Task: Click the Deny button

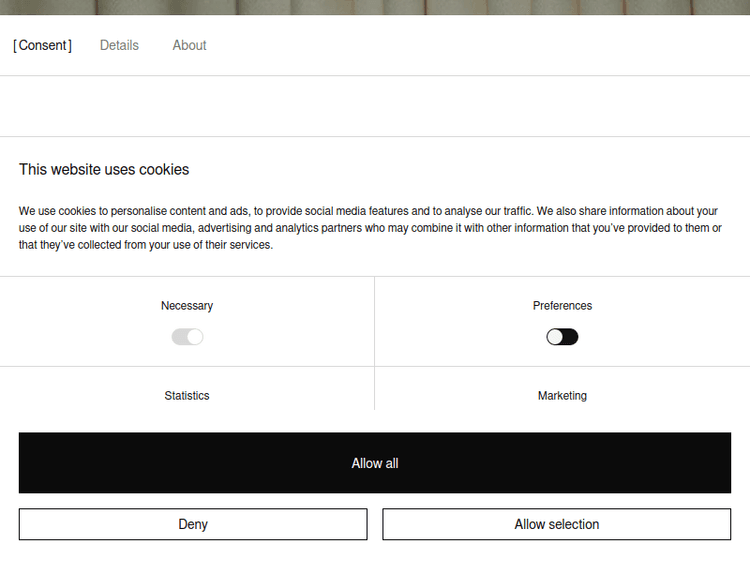Action: [x=193, y=524]
